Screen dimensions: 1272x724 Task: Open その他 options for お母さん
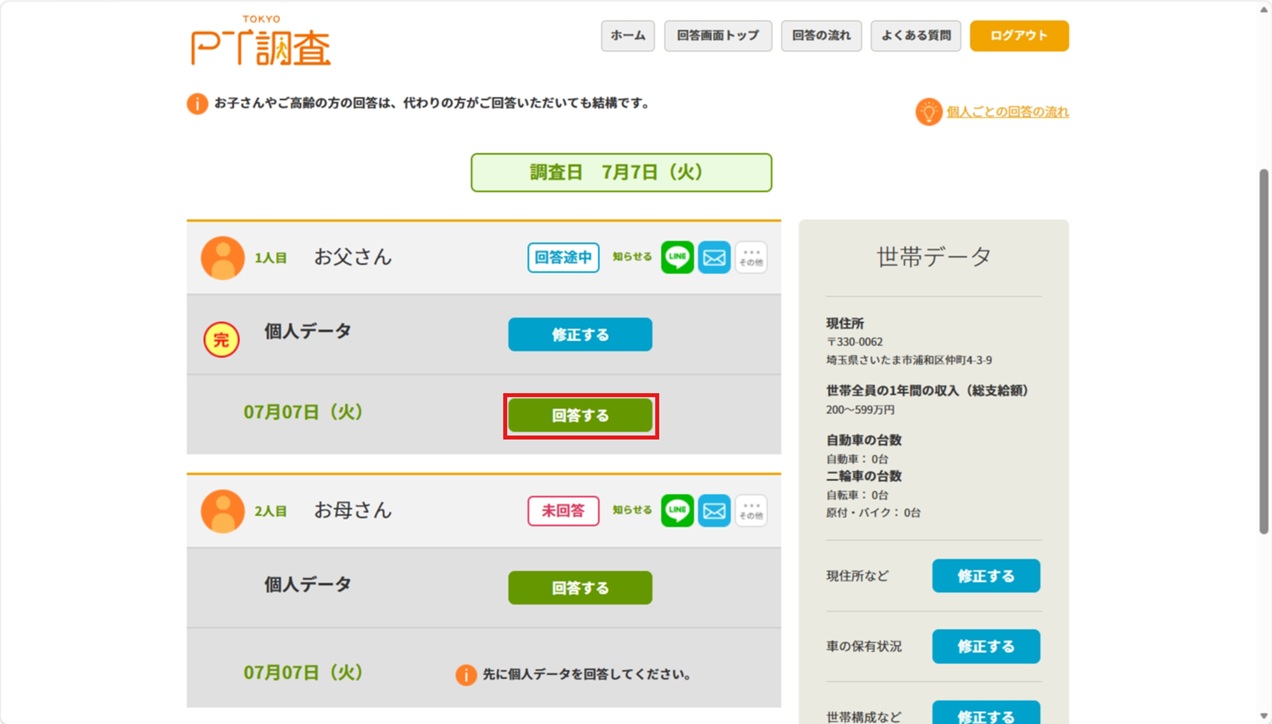pyautogui.click(x=751, y=510)
